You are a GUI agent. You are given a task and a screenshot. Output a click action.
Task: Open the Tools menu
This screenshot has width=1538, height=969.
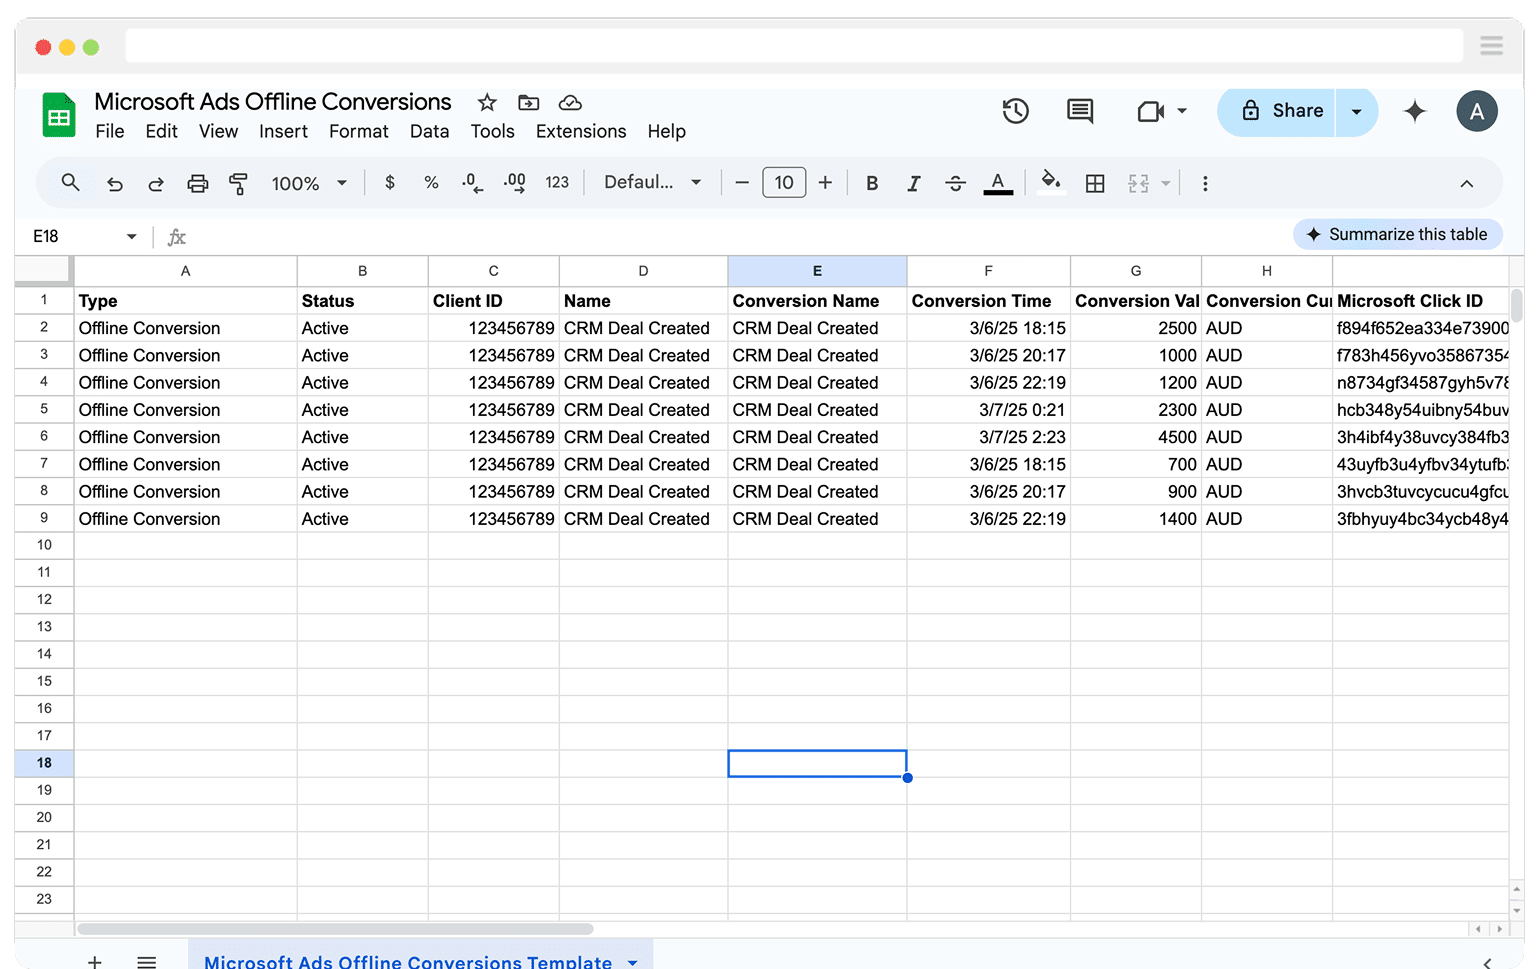[x=492, y=132]
